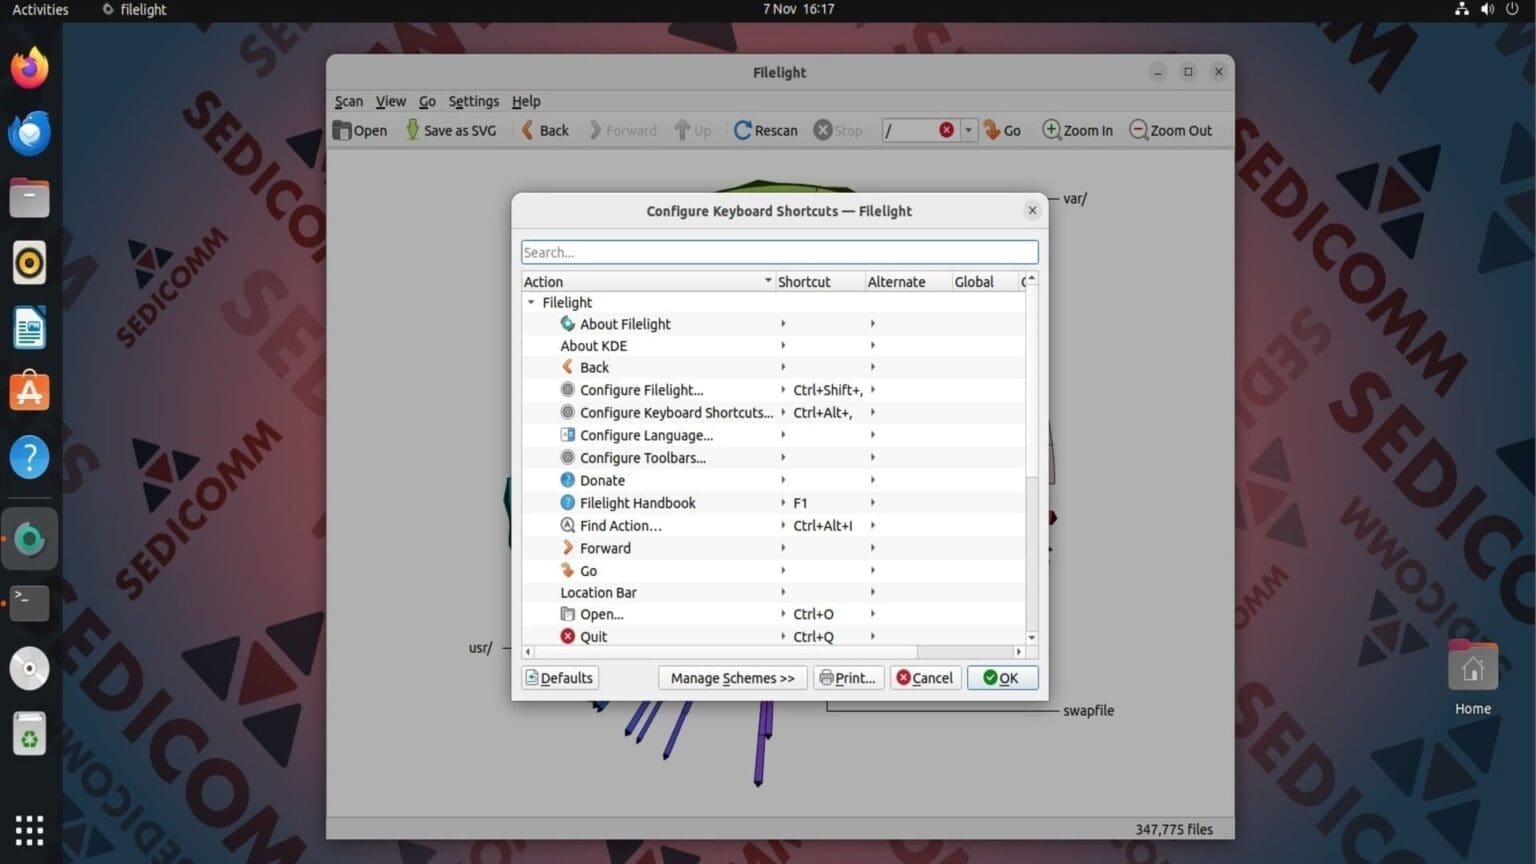
Task: Click Save as SVG in the toolbar
Action: point(450,130)
